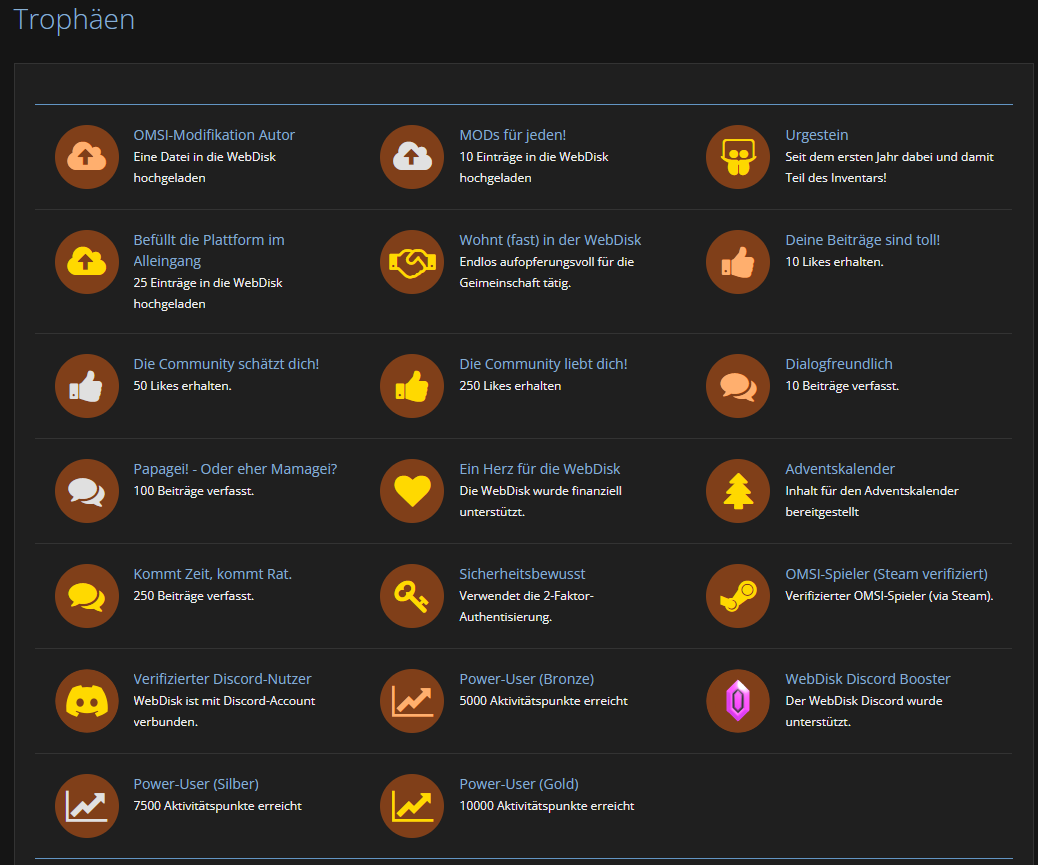Open the Papagei! - Oder eher Mamagei? link

coord(235,469)
